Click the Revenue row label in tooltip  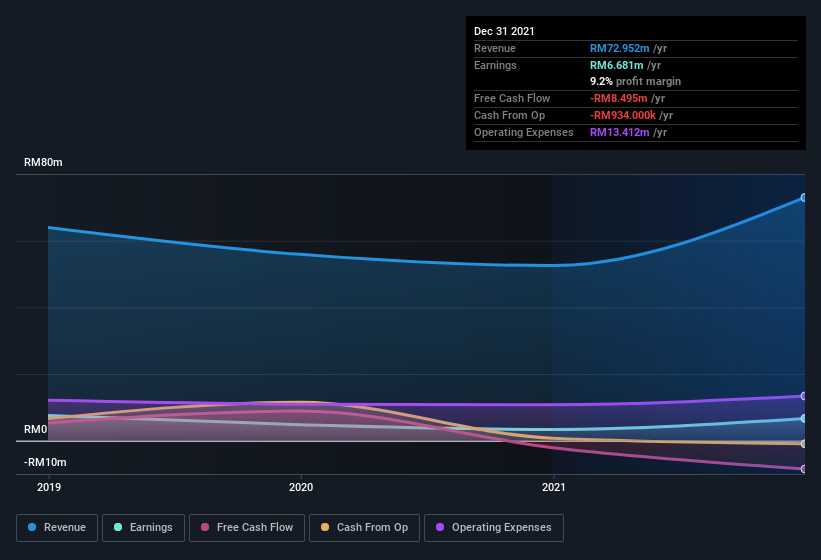point(495,48)
